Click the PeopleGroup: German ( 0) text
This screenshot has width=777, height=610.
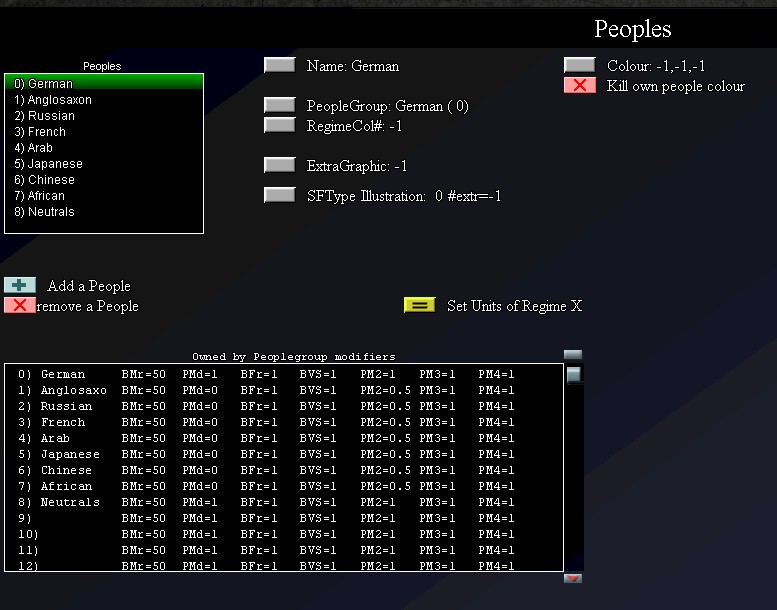tap(388, 106)
